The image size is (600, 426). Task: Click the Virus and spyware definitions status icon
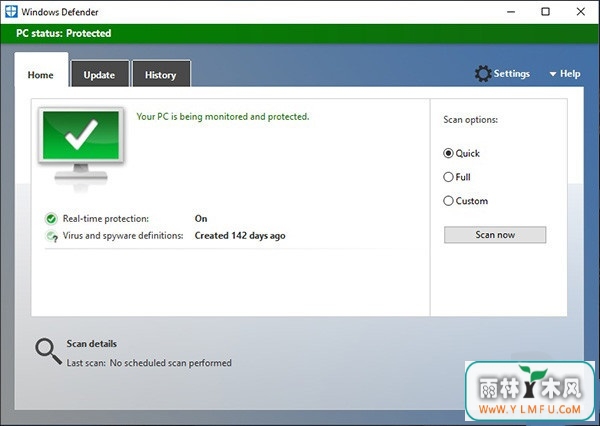(51, 236)
